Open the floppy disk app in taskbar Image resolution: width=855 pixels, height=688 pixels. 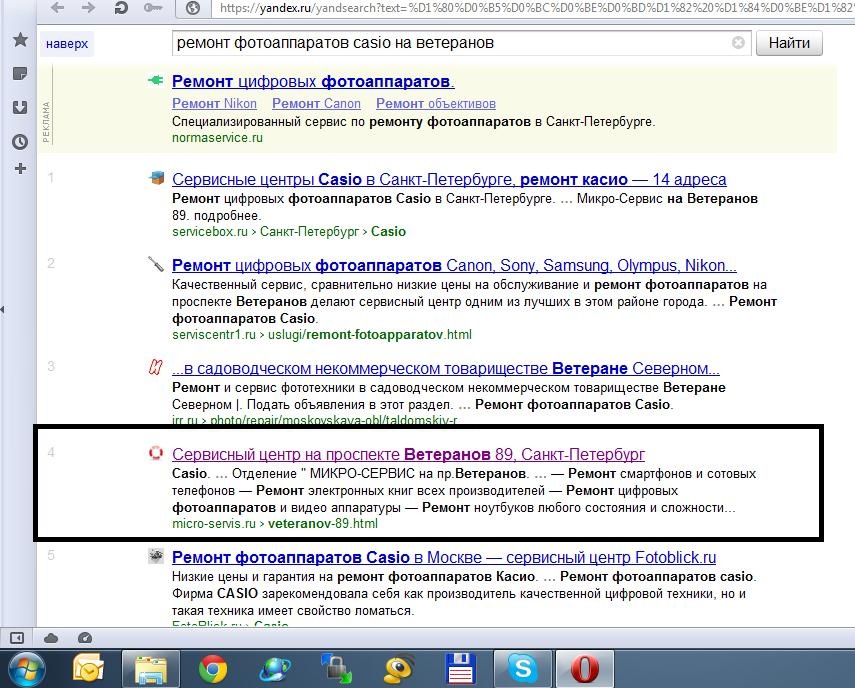461,669
